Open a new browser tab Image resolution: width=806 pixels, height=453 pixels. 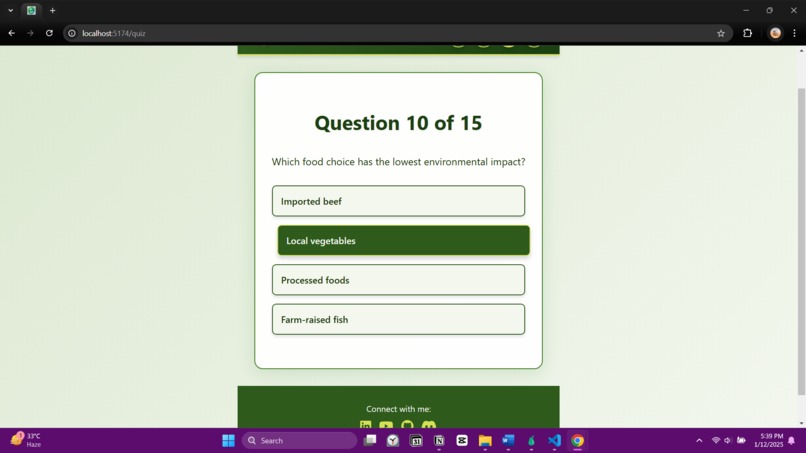[x=52, y=10]
